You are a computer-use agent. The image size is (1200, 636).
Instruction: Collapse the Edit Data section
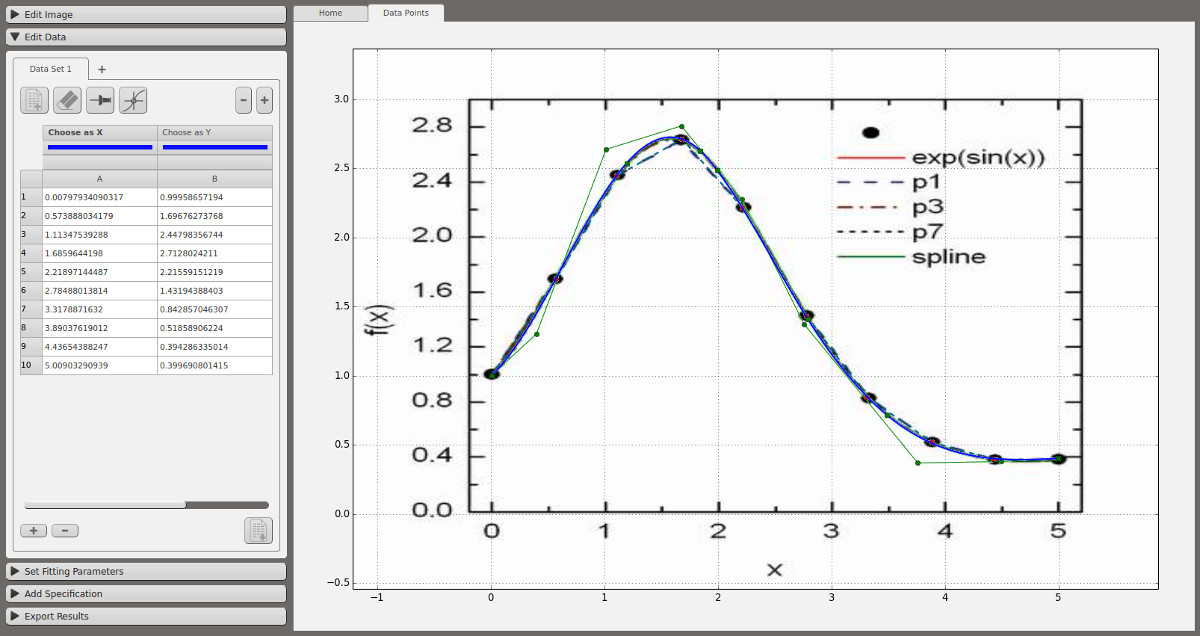pyautogui.click(x=146, y=37)
